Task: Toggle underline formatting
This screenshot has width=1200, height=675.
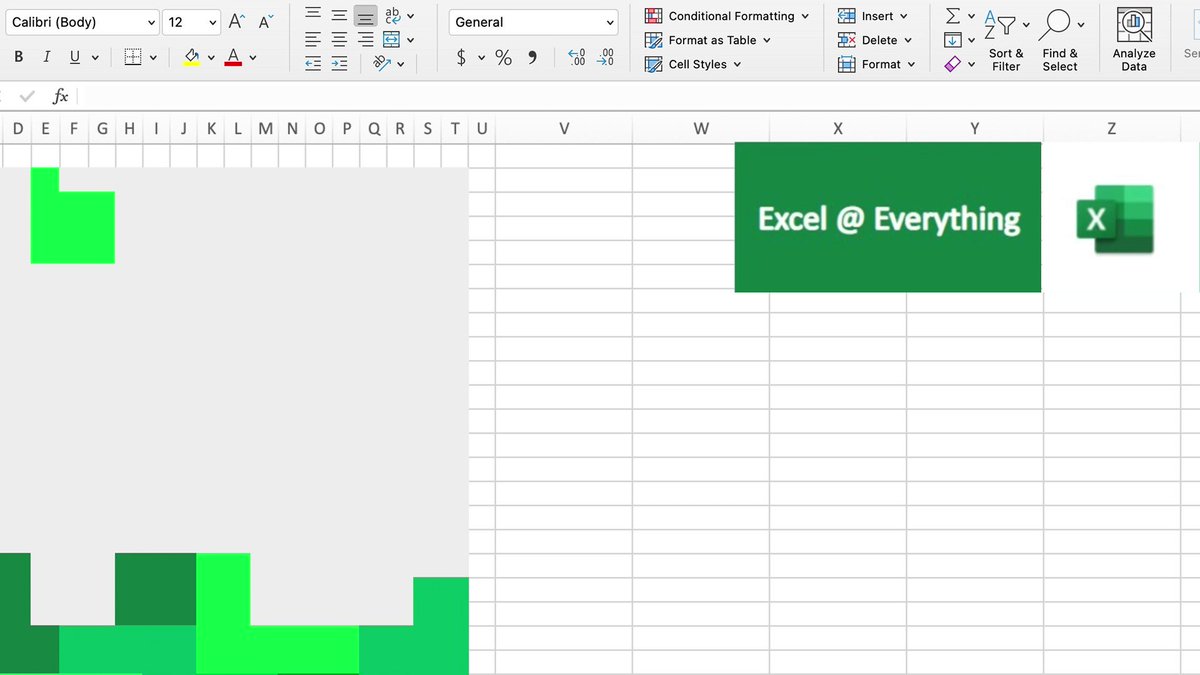Action: (x=75, y=57)
